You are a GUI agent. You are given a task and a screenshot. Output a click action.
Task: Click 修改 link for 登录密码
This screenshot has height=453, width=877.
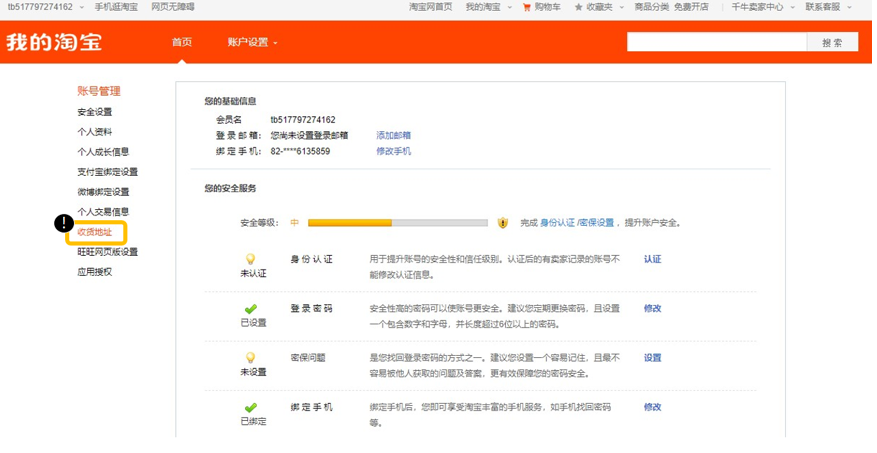coord(652,309)
